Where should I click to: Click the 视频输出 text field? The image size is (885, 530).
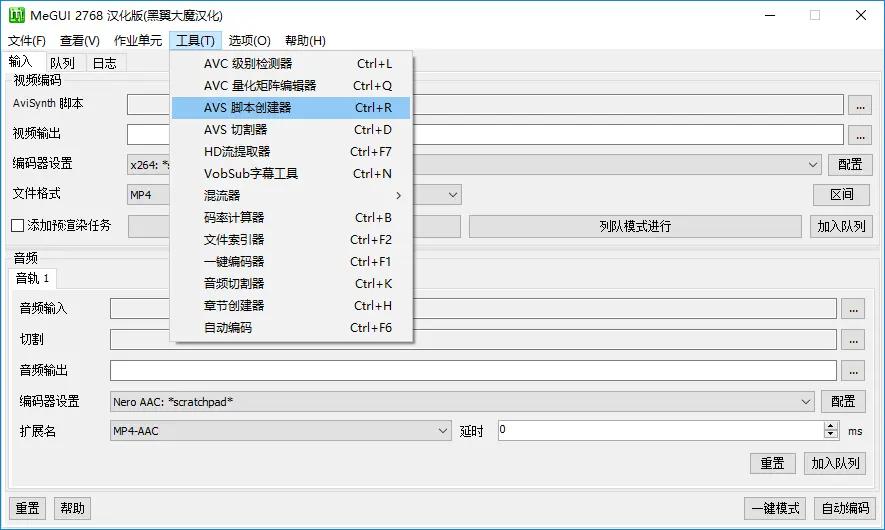[485, 135]
